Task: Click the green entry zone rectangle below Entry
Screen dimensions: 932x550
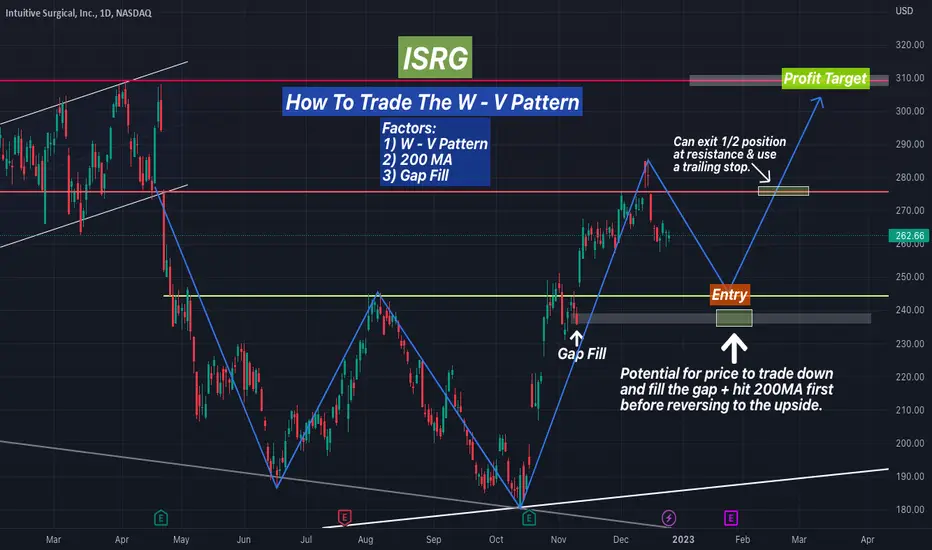Action: 734,318
